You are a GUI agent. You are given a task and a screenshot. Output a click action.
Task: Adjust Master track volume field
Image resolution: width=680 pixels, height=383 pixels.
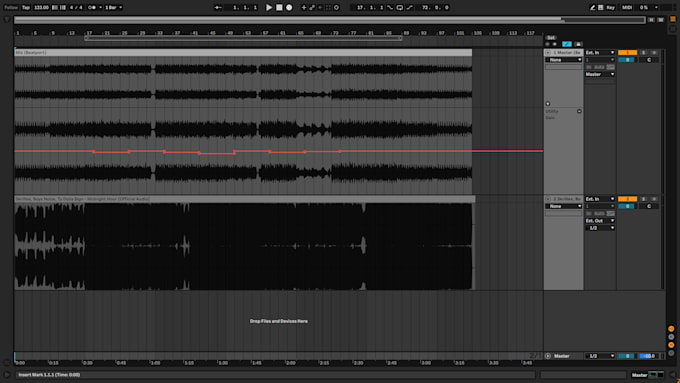point(627,356)
